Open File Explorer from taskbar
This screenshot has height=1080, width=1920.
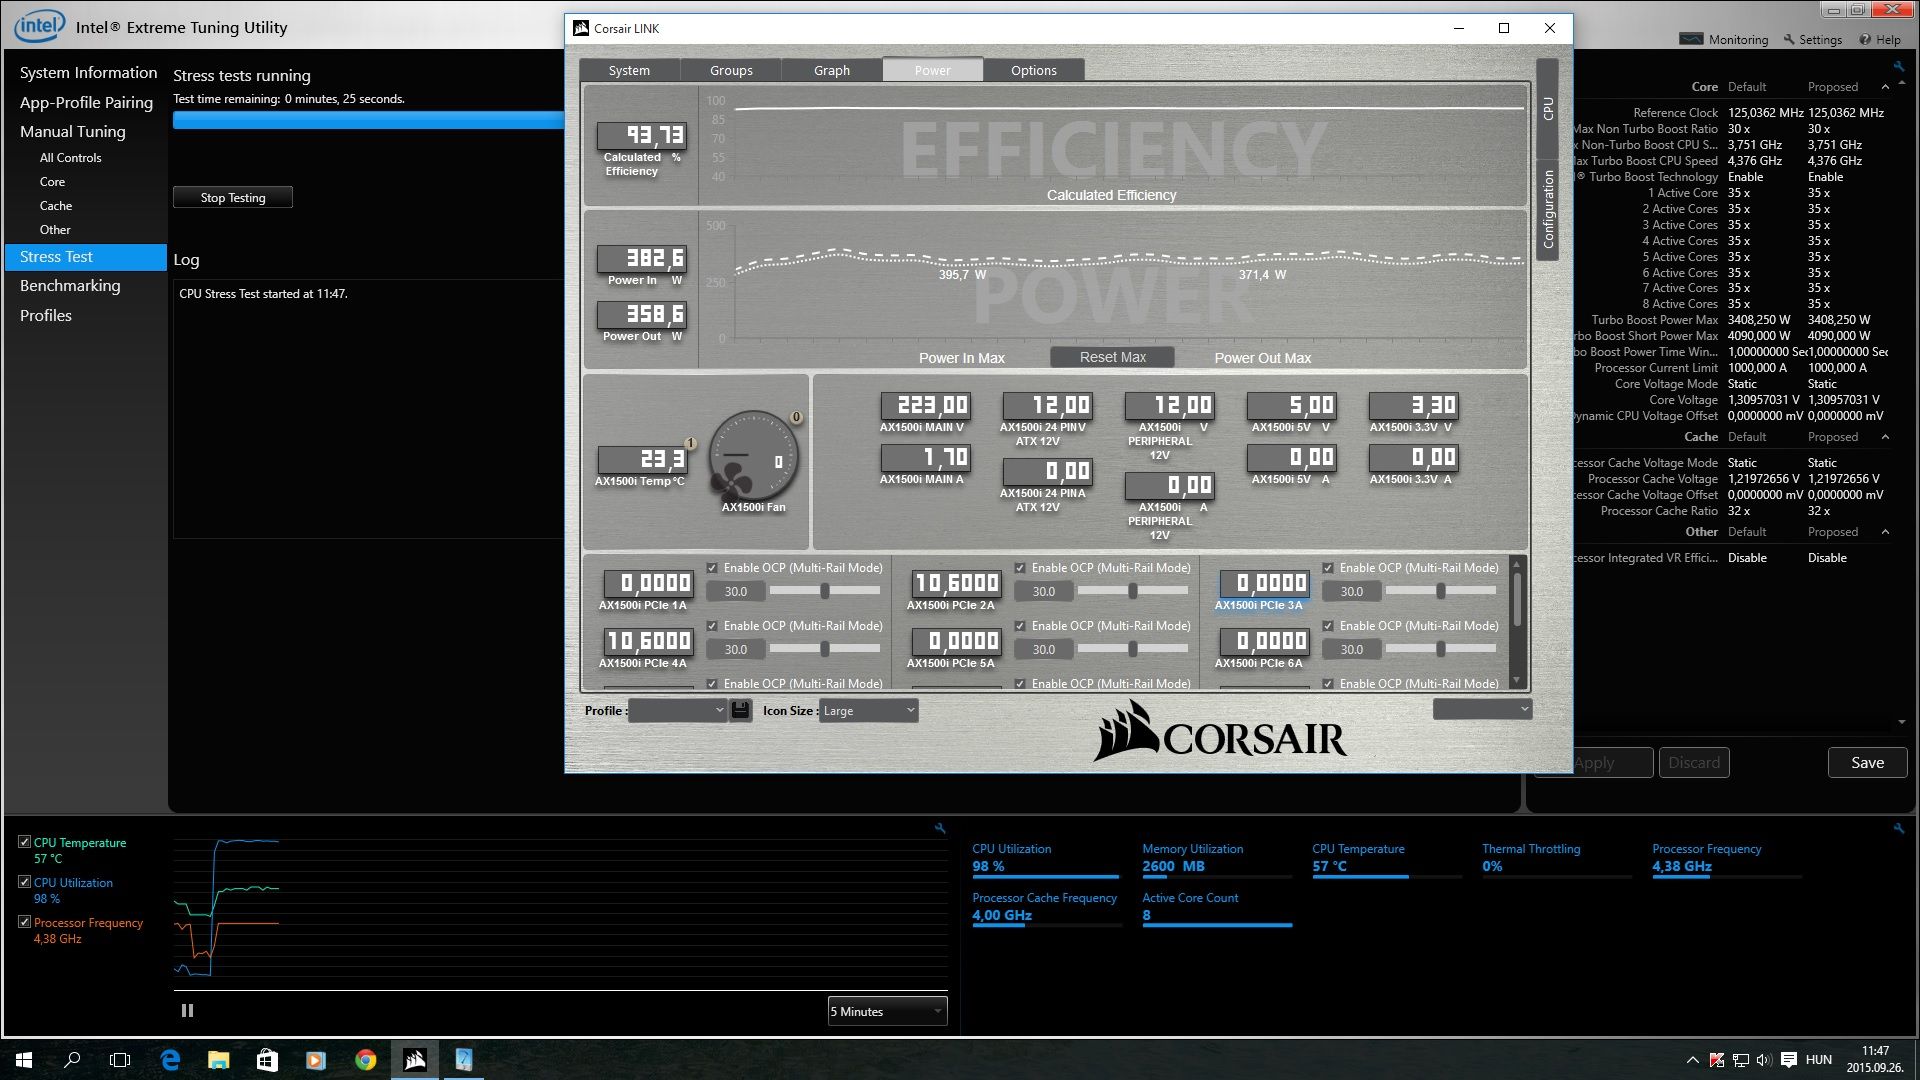[x=218, y=1060]
